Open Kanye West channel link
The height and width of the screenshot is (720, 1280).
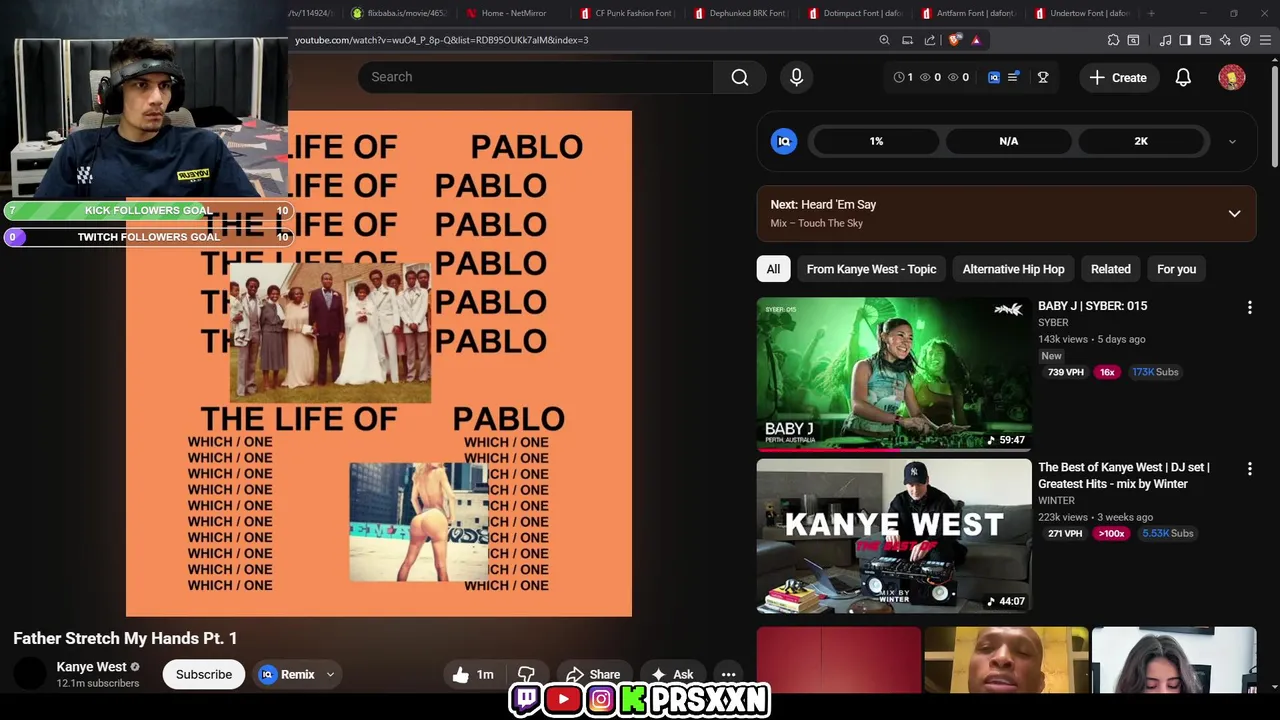tap(91, 667)
